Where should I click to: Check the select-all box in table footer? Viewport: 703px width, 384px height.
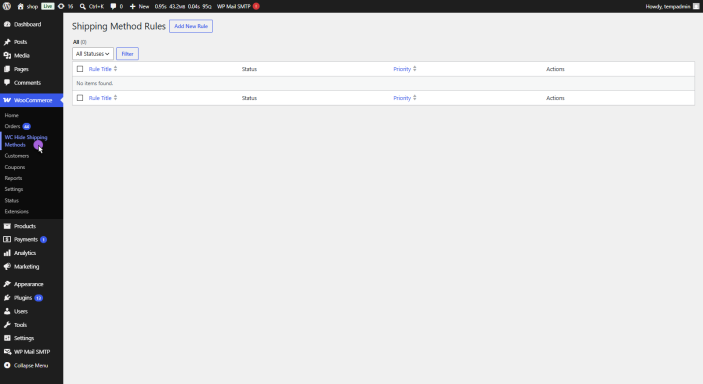pos(80,98)
